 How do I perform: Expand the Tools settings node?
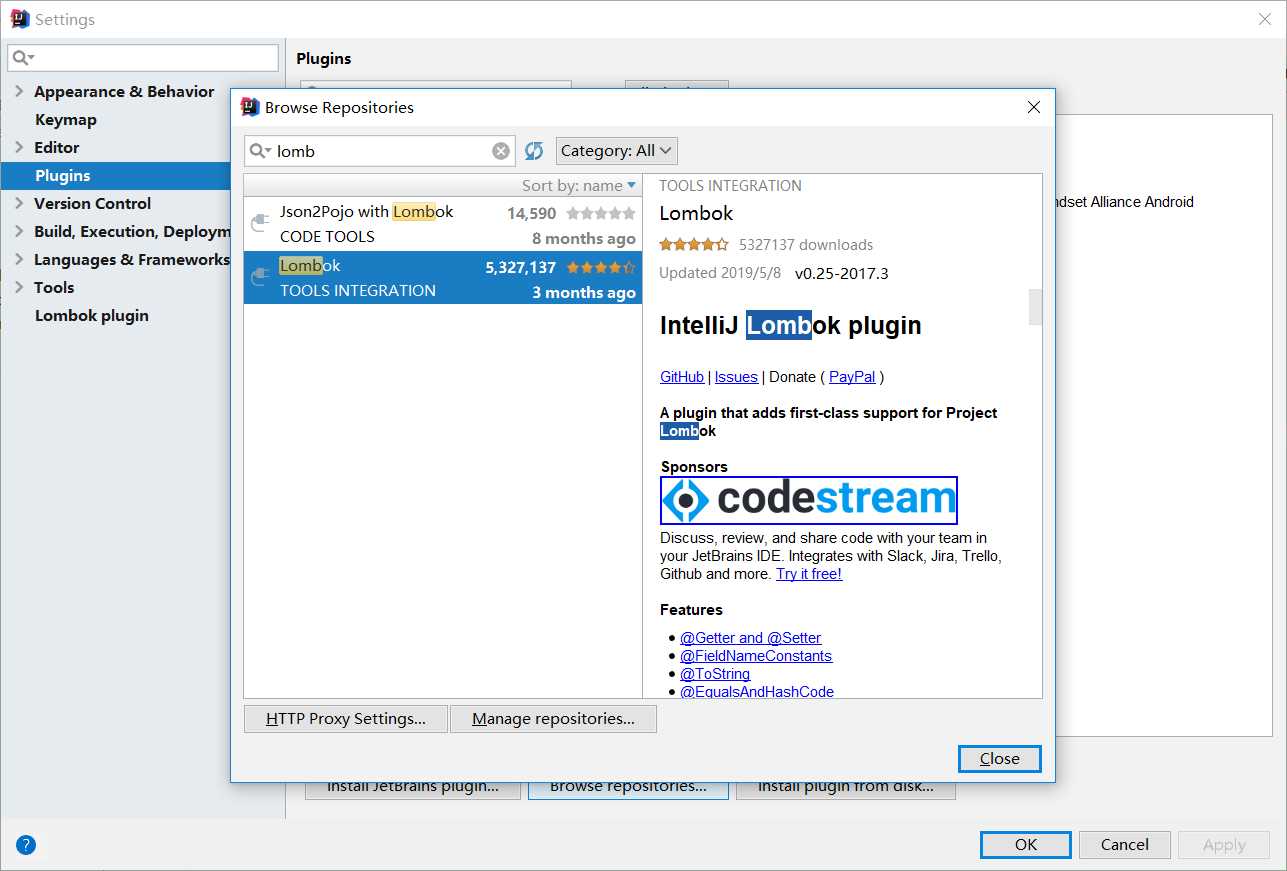click(x=19, y=287)
